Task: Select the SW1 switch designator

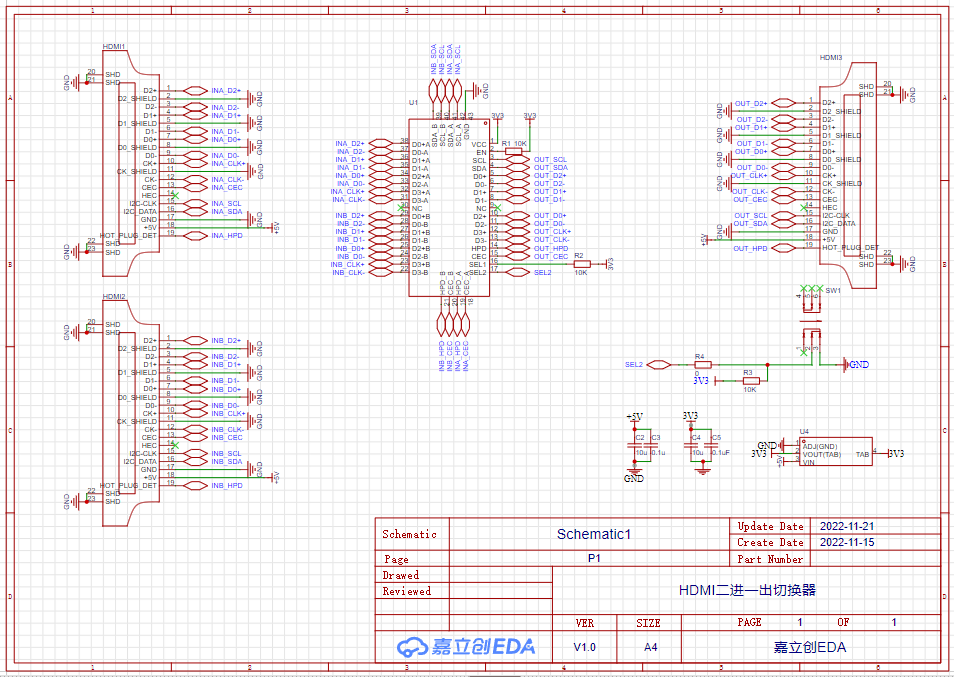Action: coord(833,291)
